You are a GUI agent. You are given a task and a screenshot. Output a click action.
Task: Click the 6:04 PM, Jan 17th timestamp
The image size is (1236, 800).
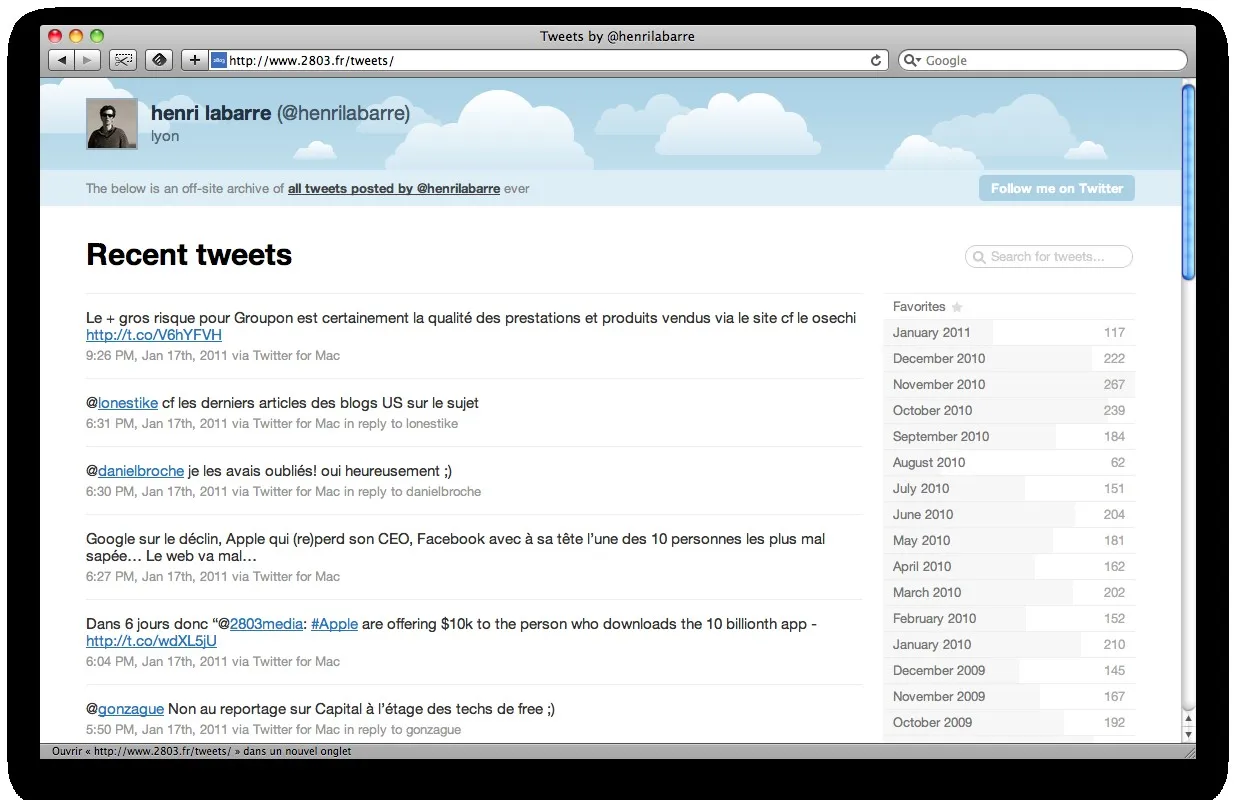pyautogui.click(x=157, y=662)
